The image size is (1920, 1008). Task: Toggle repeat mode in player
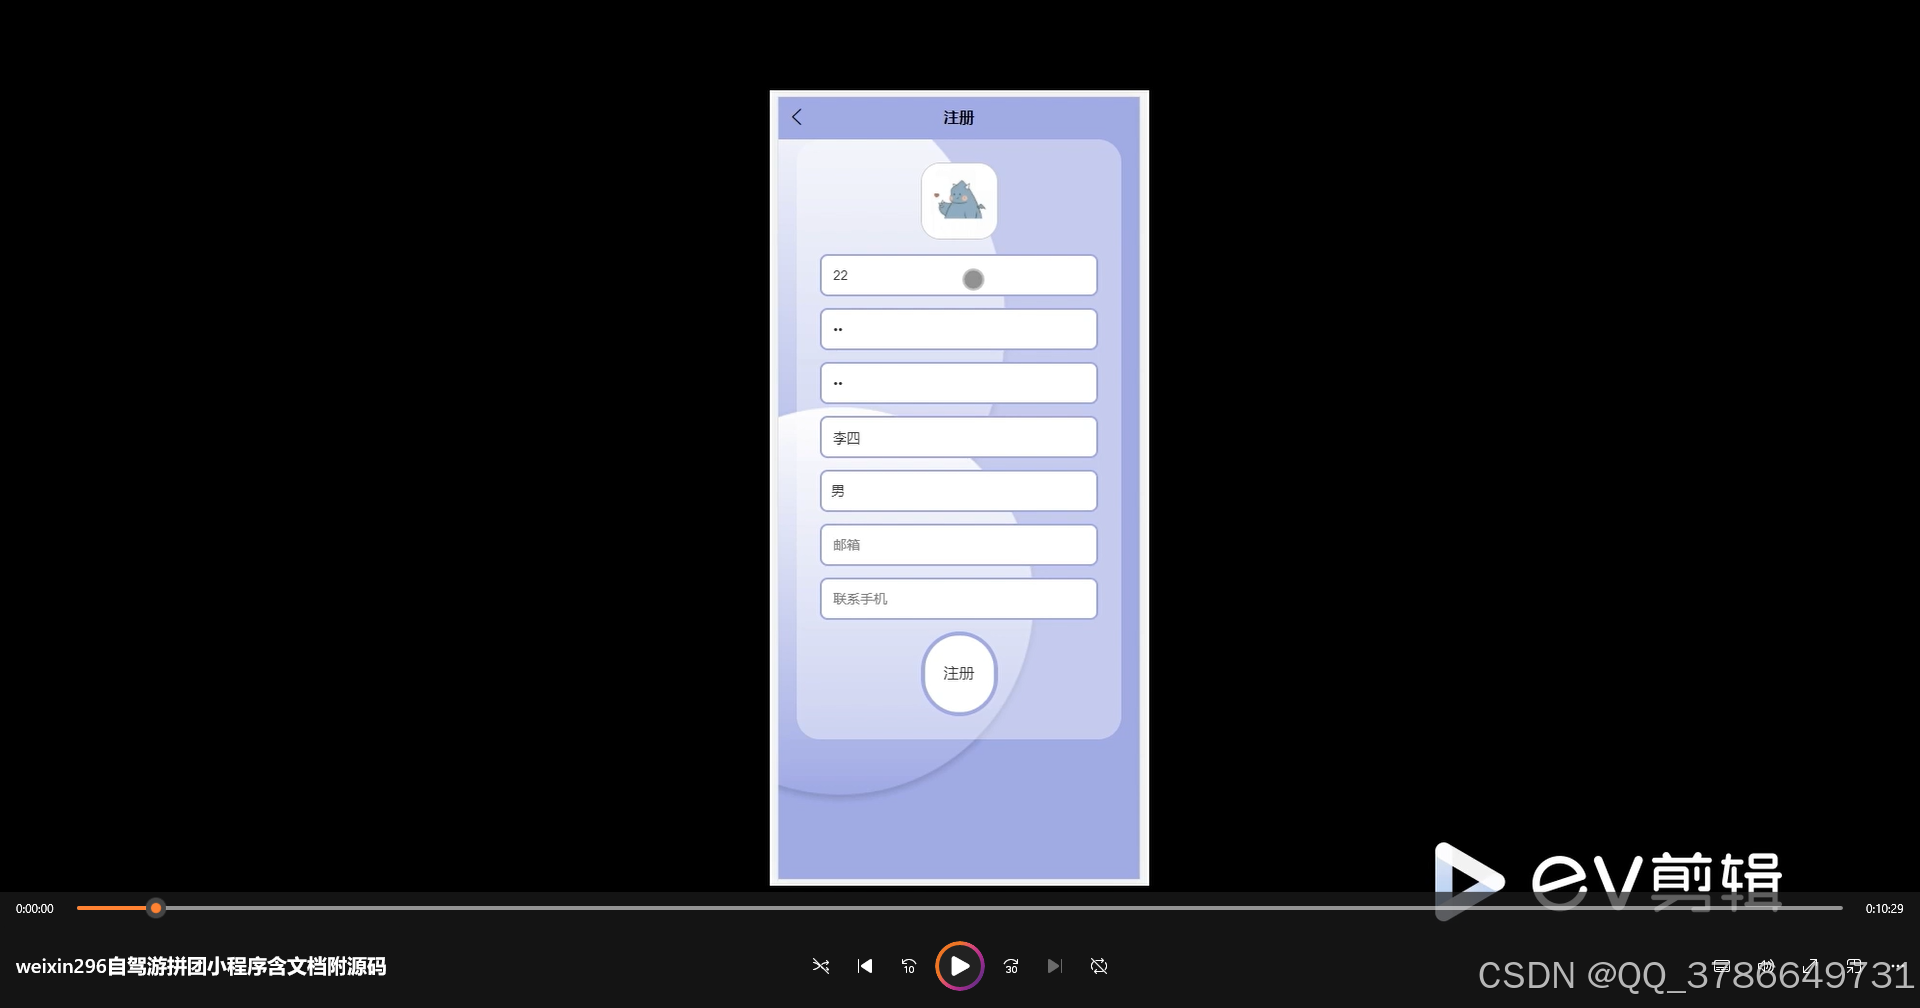coord(1099,966)
